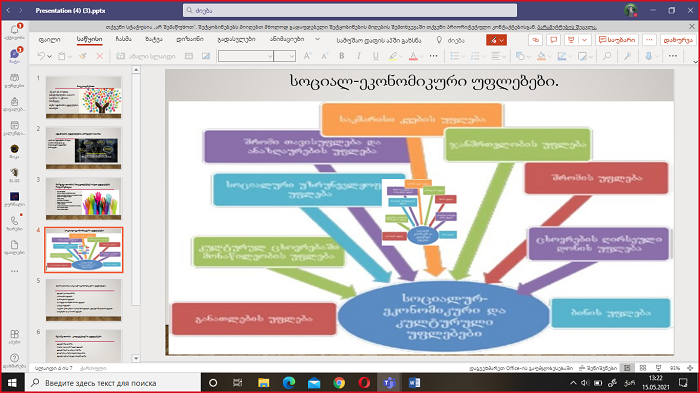
Task: Open Teams Apps icon in sidebar
Action: tap(14, 337)
